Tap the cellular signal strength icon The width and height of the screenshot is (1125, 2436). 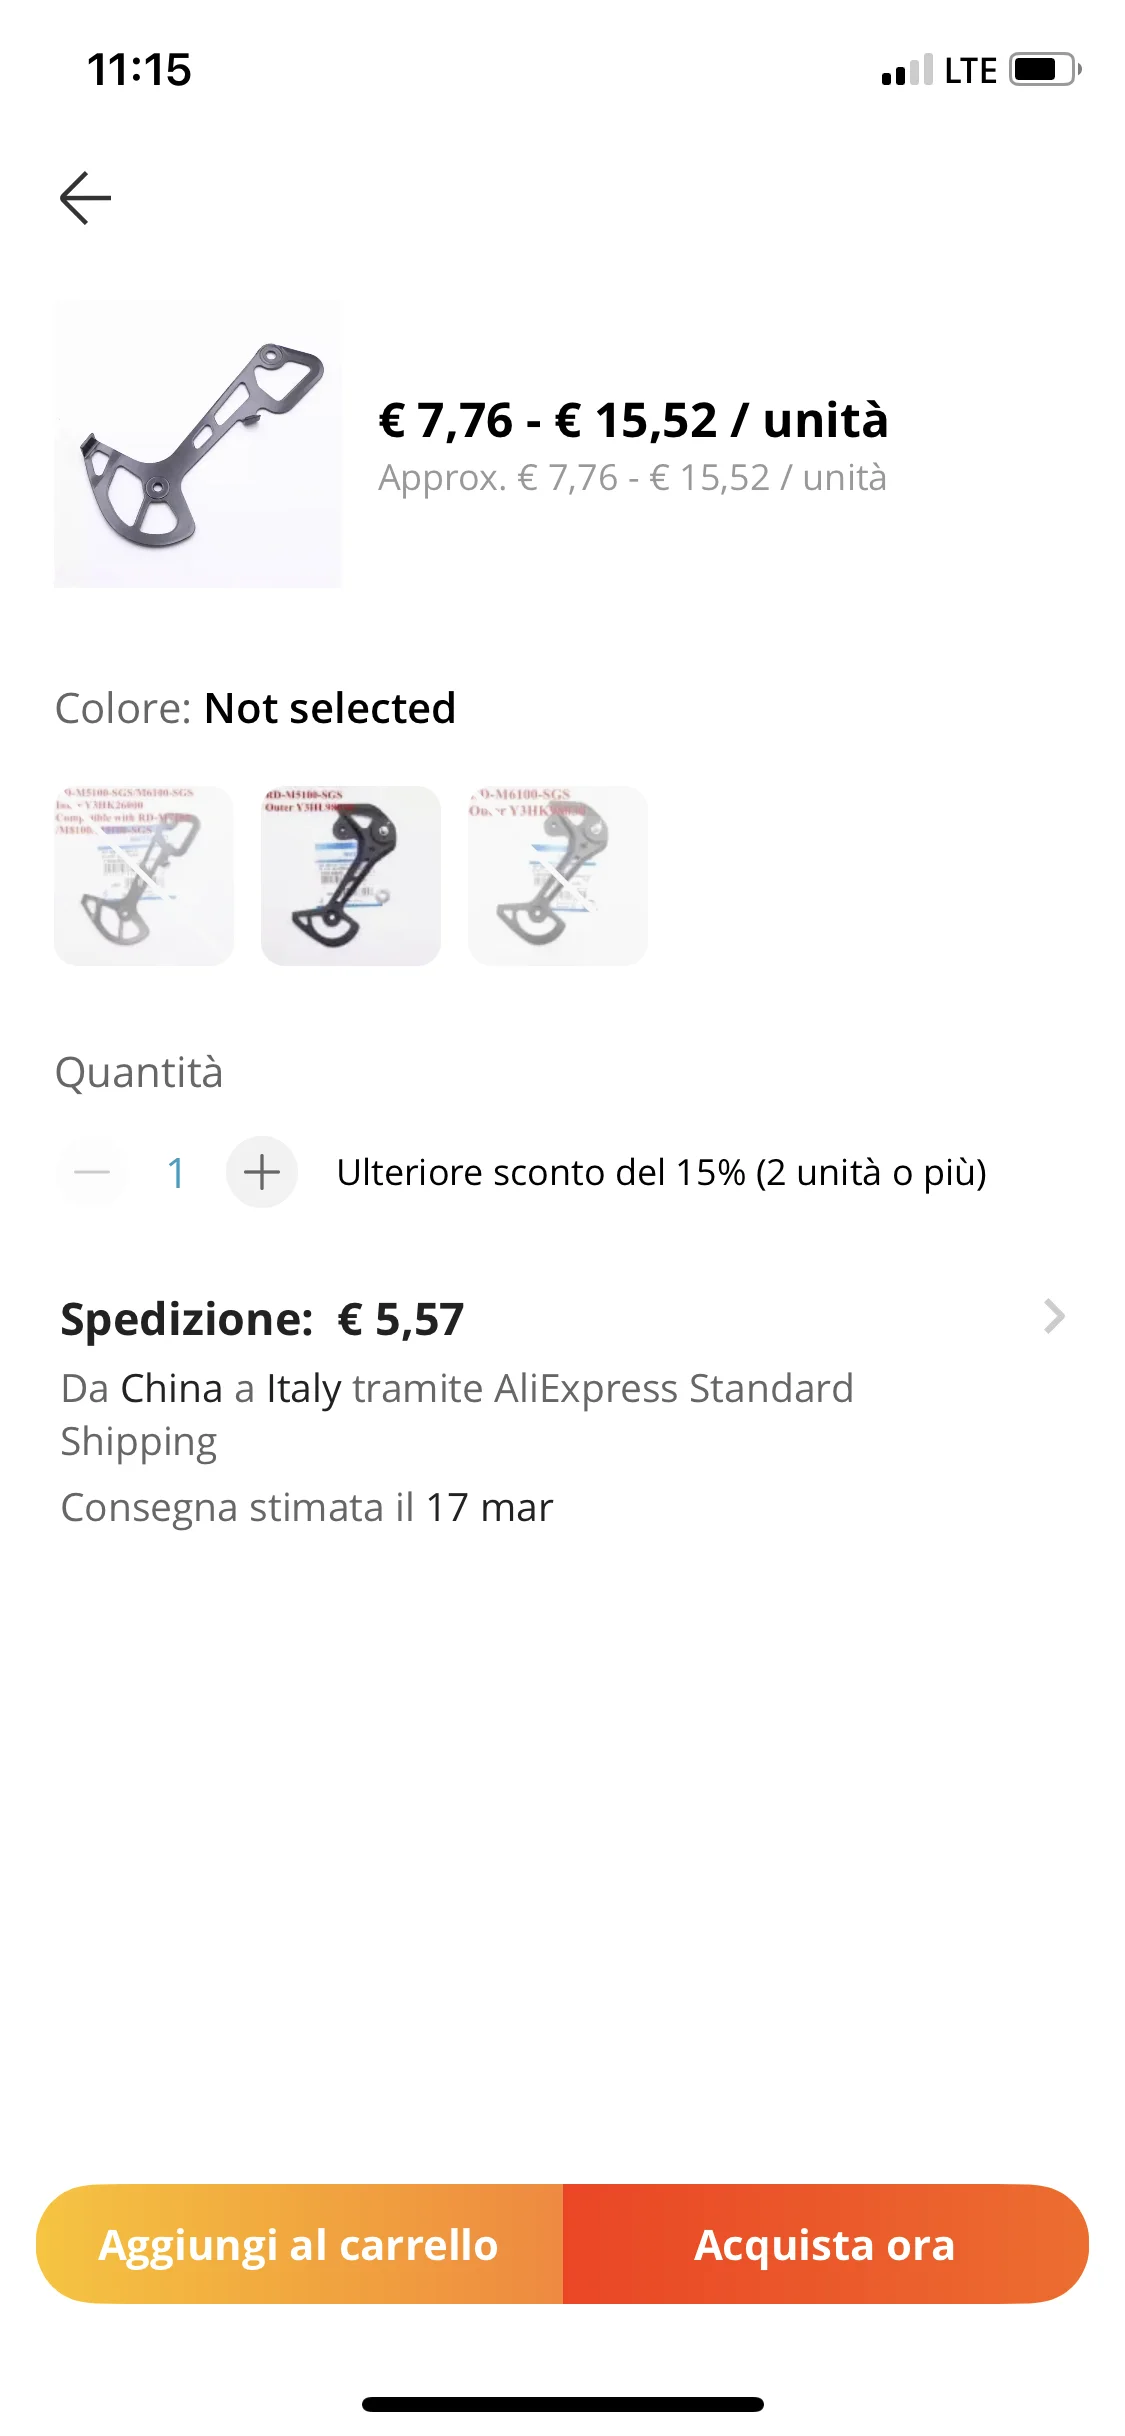click(x=907, y=70)
